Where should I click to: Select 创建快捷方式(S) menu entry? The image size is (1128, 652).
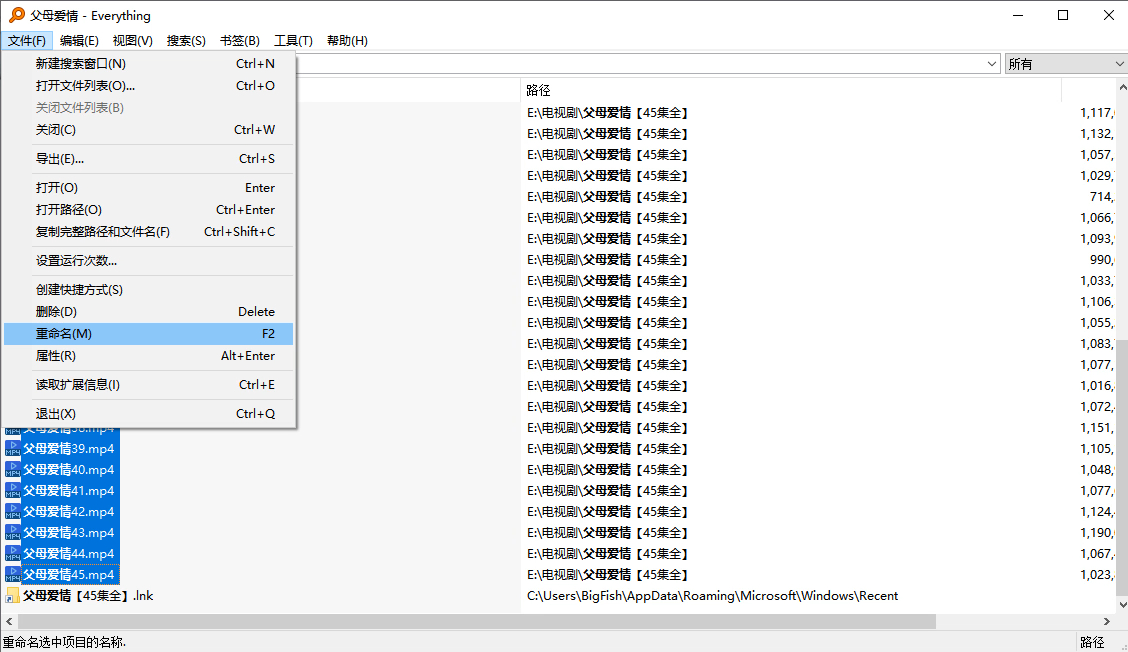(148, 289)
